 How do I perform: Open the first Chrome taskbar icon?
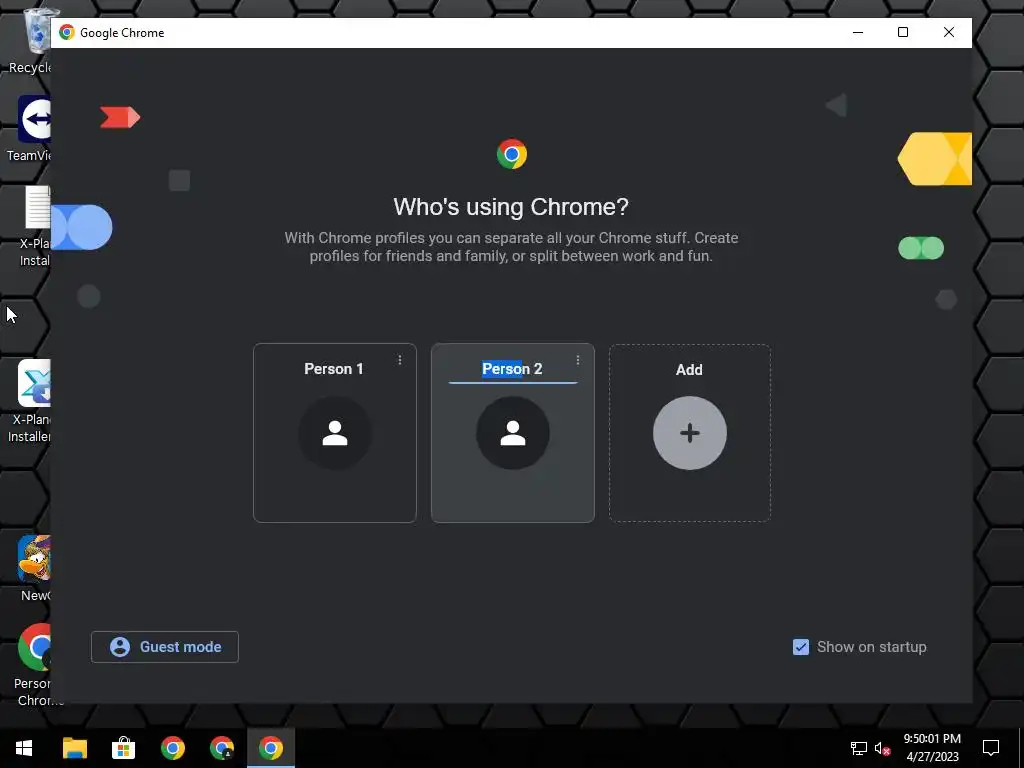tap(172, 748)
